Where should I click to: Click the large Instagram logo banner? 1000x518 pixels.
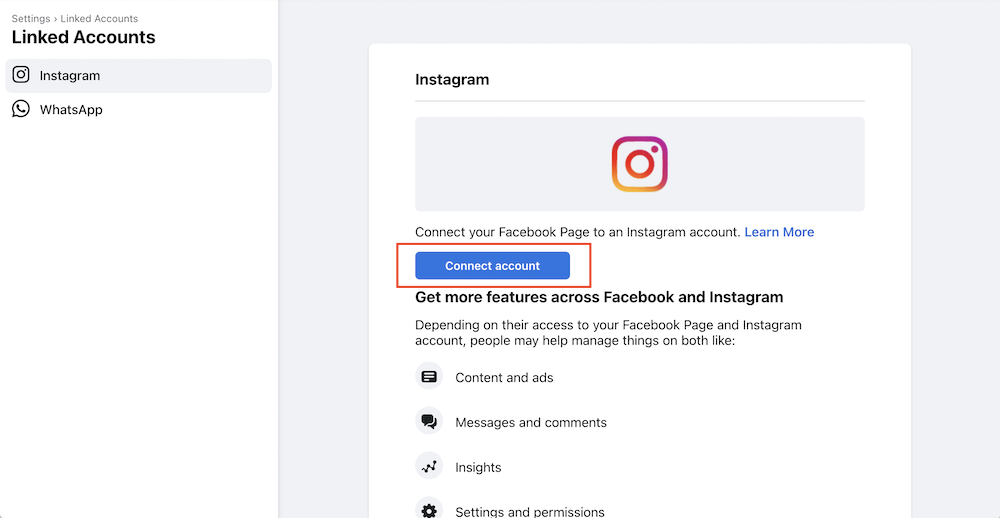[640, 164]
